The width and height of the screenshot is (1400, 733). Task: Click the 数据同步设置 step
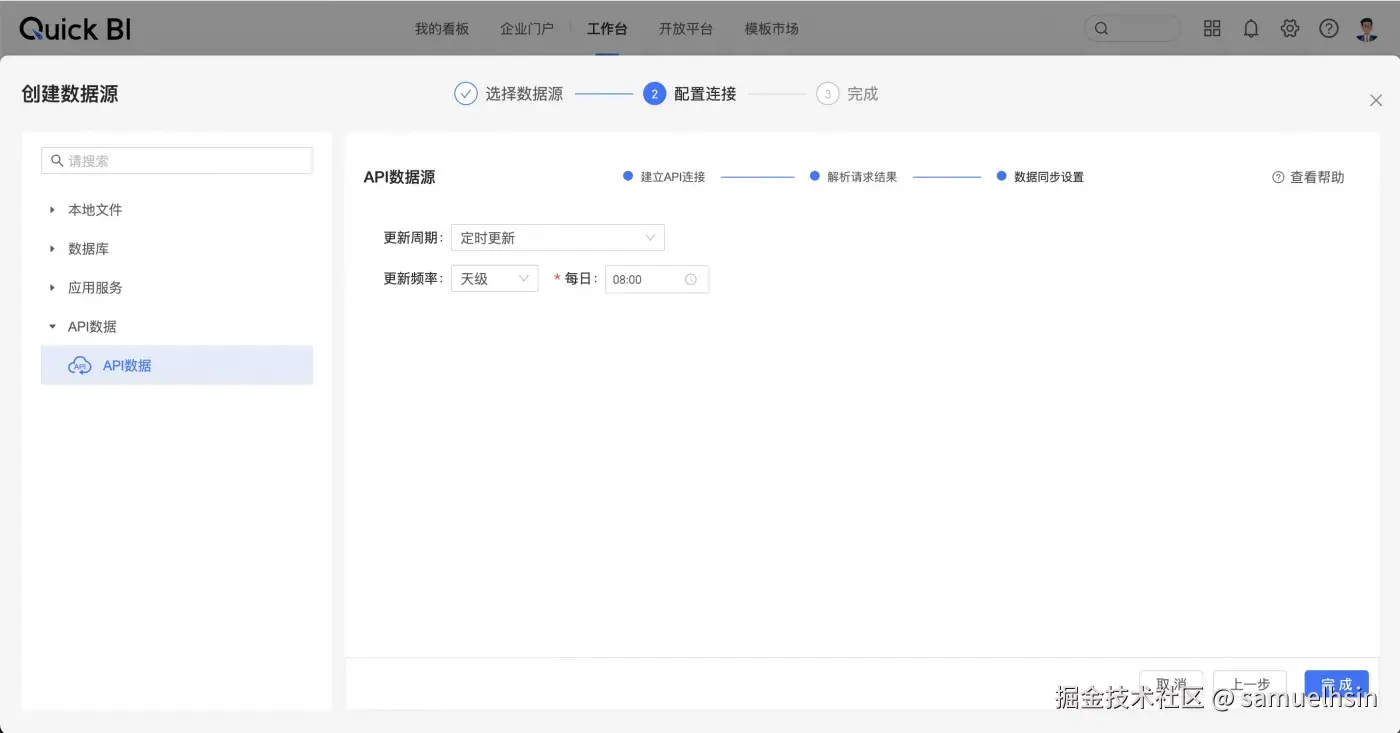(x=1040, y=177)
